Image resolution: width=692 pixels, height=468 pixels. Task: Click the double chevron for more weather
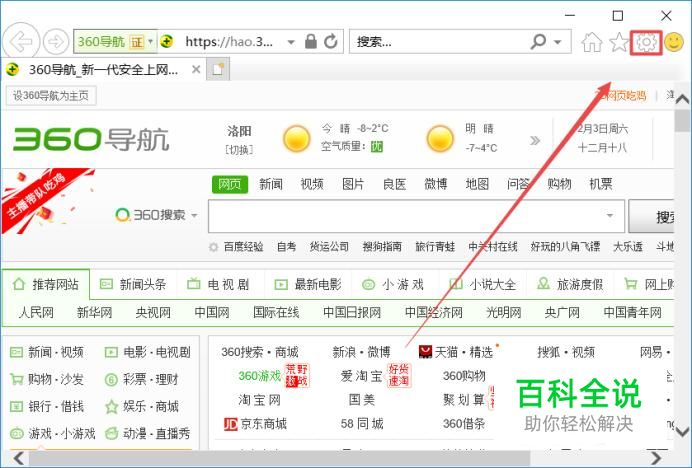pyautogui.click(x=535, y=140)
